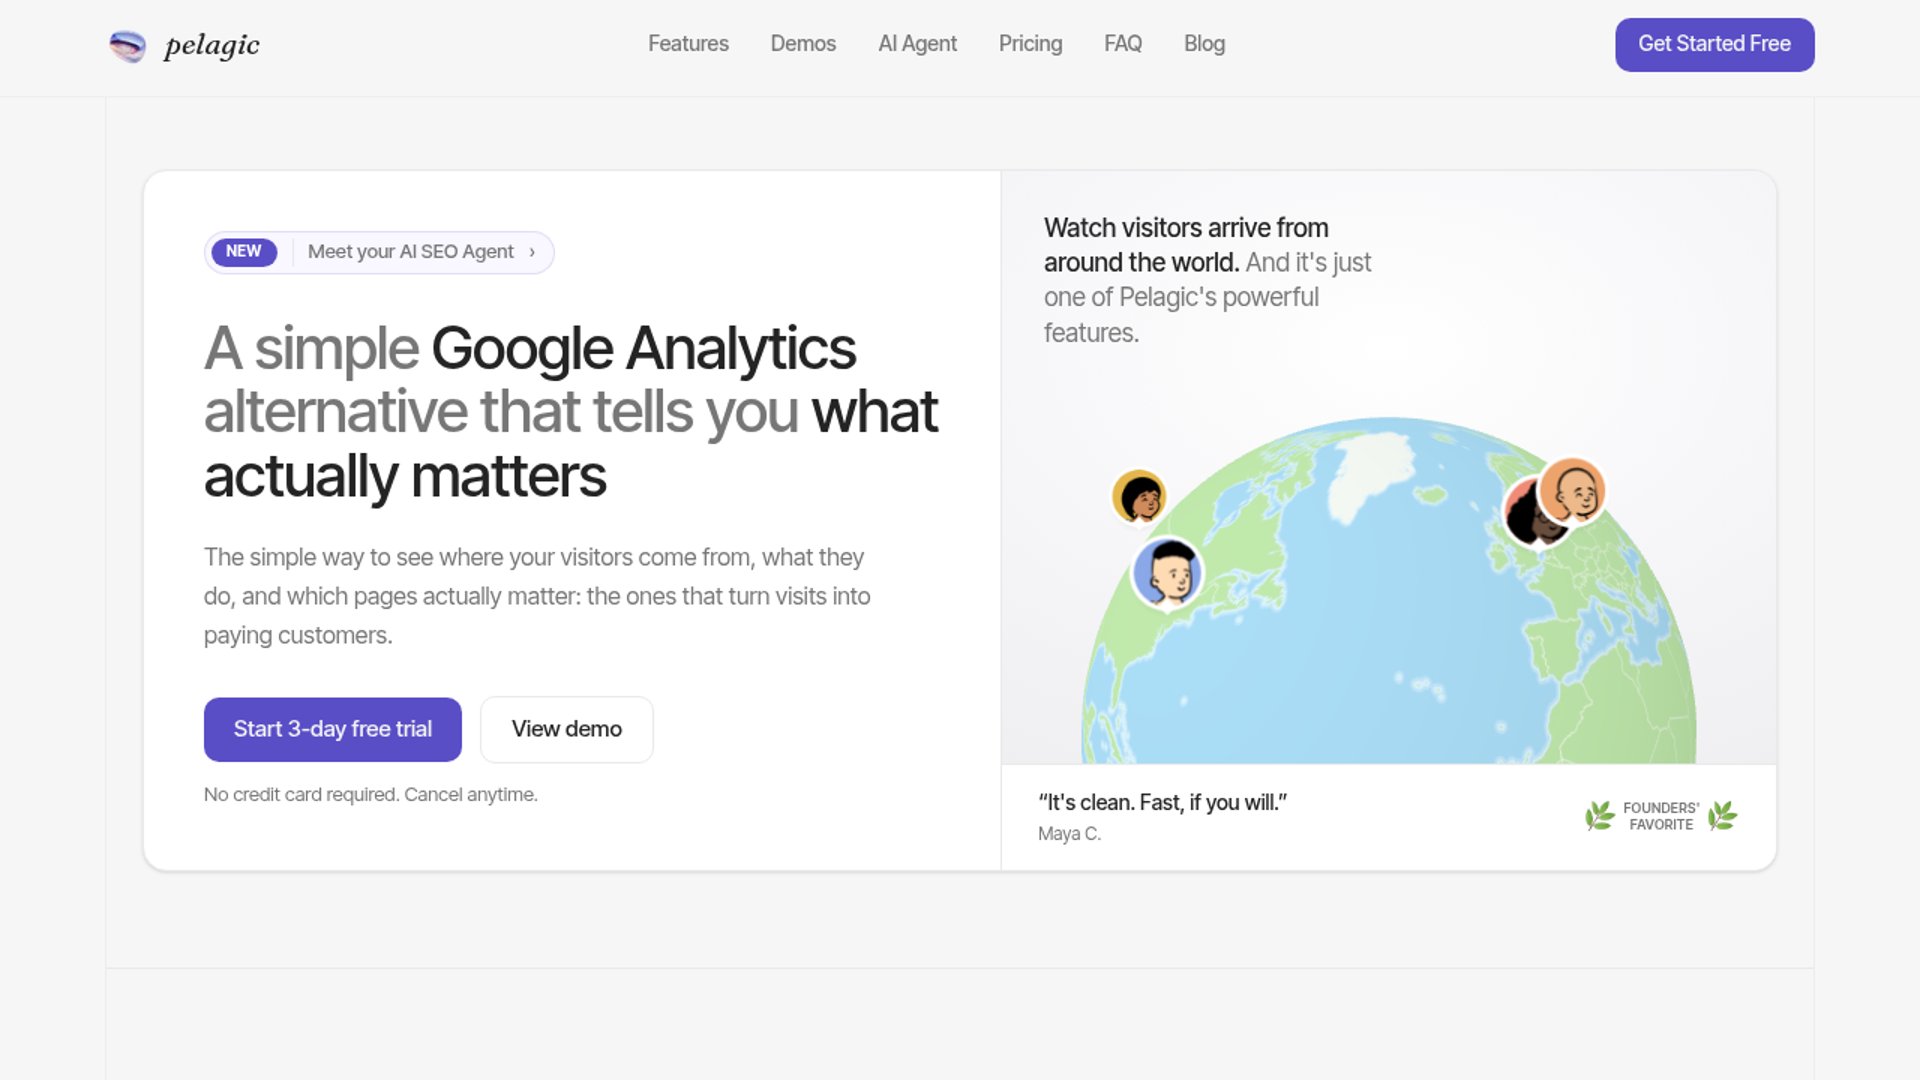Click the bald visitor avatar on orange background

(1572, 491)
